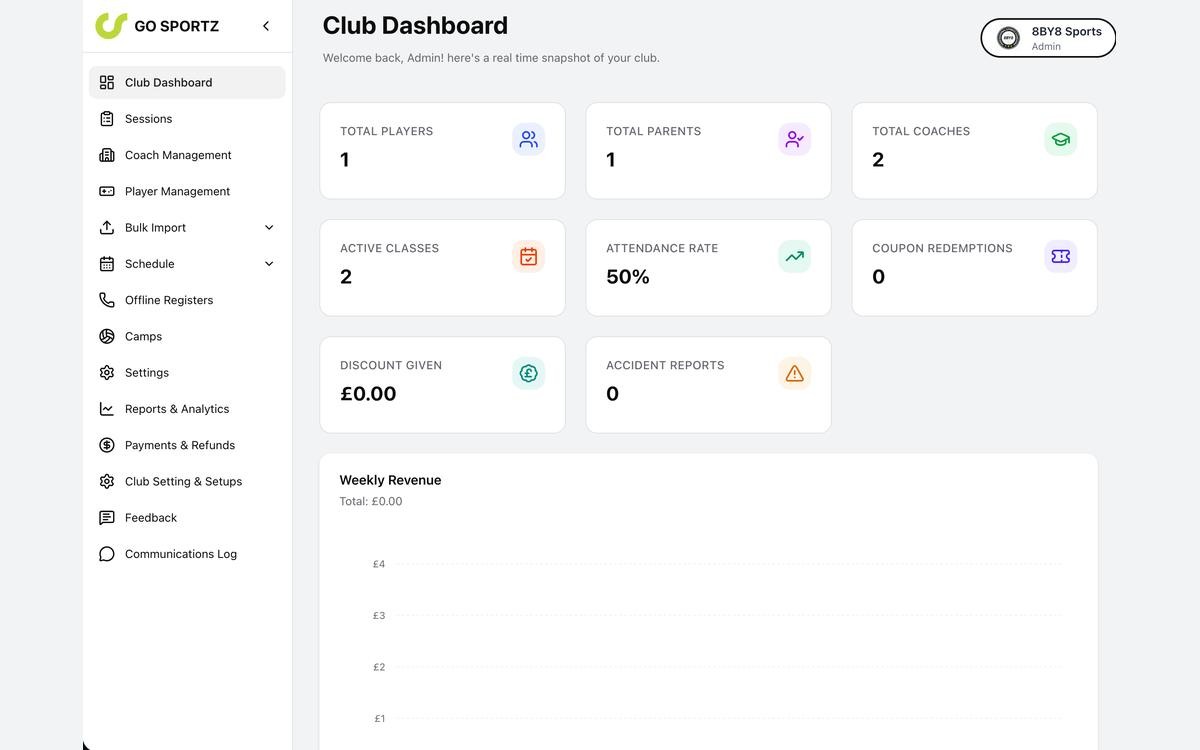
Task: Click the Total Coaches count of 2
Action: (x=878, y=160)
